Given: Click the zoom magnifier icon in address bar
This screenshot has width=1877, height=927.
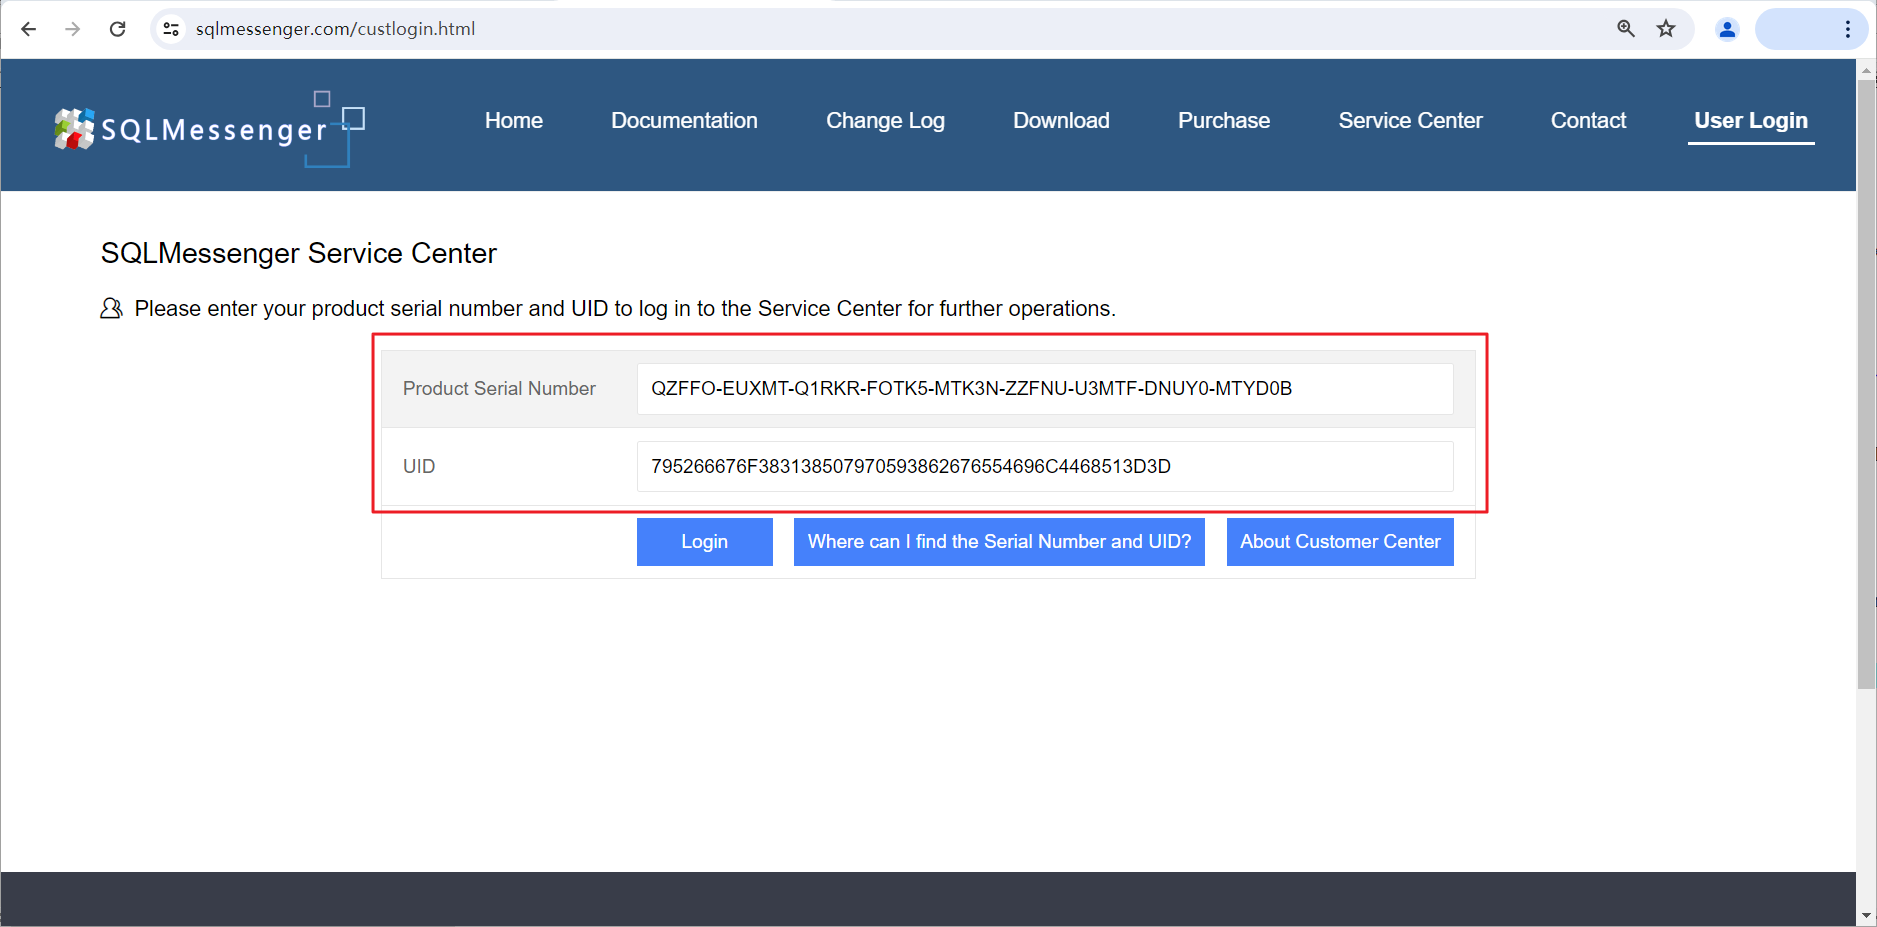Looking at the screenshot, I should [1626, 29].
